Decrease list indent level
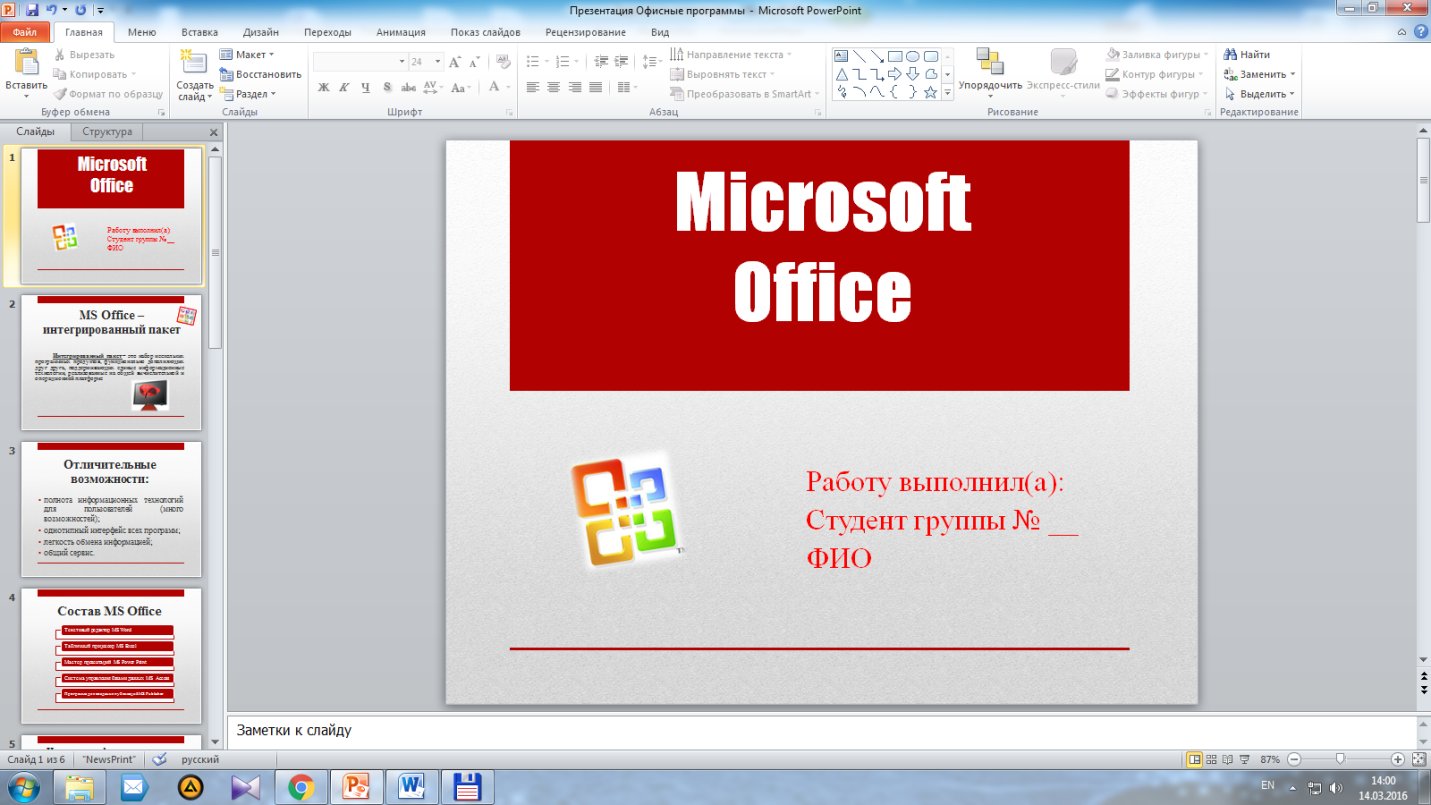 pyautogui.click(x=602, y=62)
